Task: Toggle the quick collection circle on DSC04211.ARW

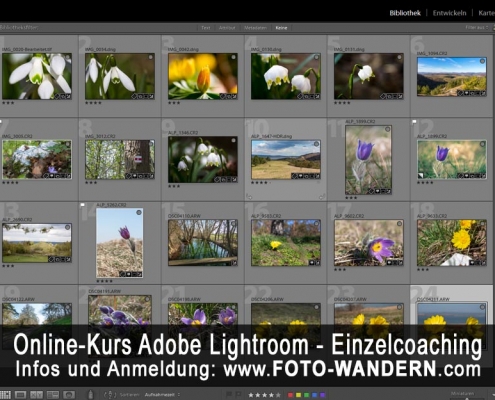Action: 482,307
